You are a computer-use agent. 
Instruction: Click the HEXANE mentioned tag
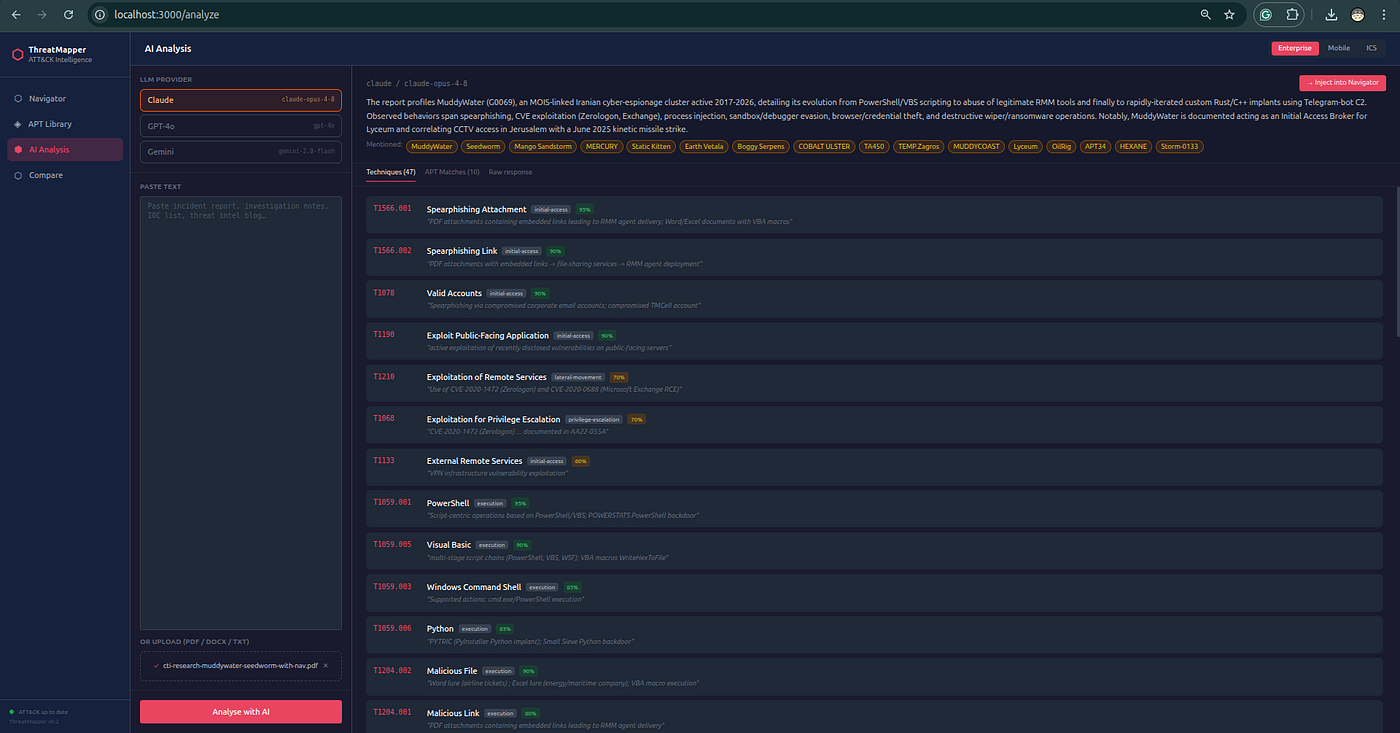coord(1134,146)
